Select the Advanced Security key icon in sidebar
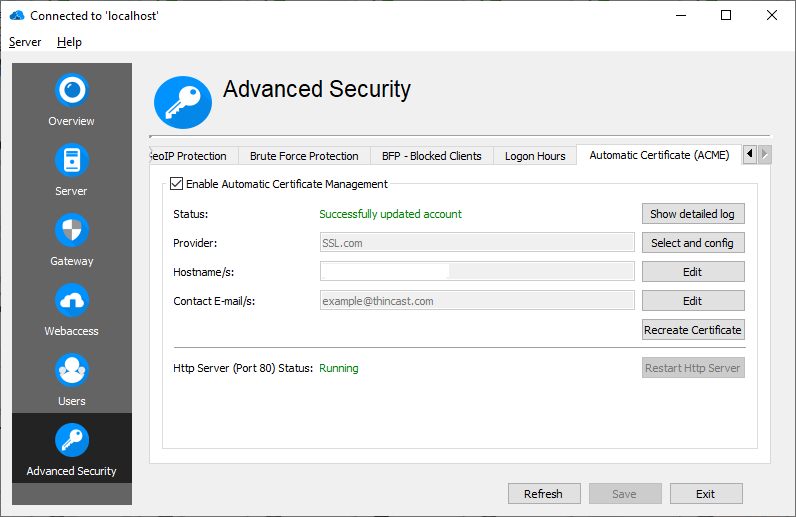Image resolution: width=796 pixels, height=517 pixels. coord(72,440)
